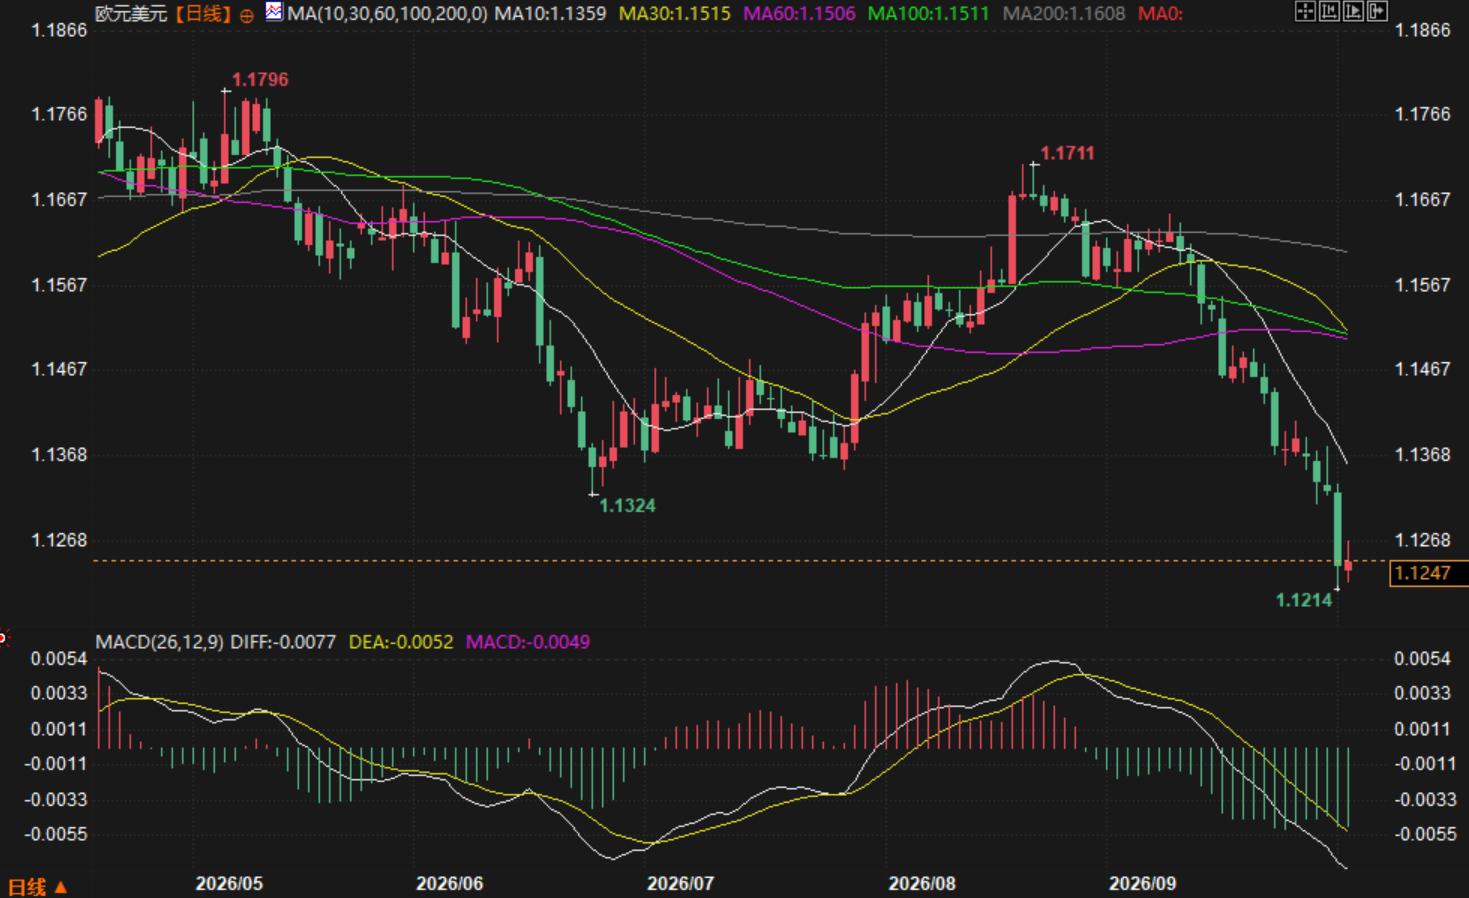
Task: Select the MA100:1.1511 legend value
Action: tap(928, 14)
